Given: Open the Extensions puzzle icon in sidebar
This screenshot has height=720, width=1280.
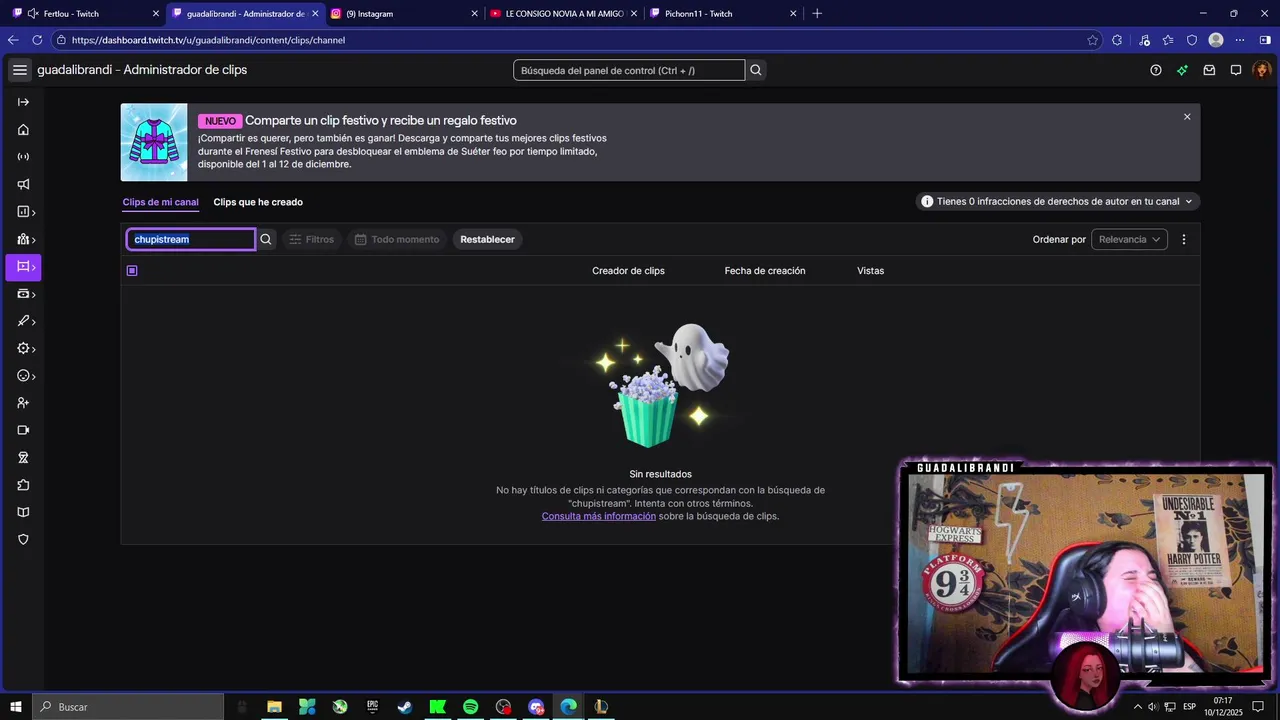Looking at the screenshot, I should coord(23,485).
